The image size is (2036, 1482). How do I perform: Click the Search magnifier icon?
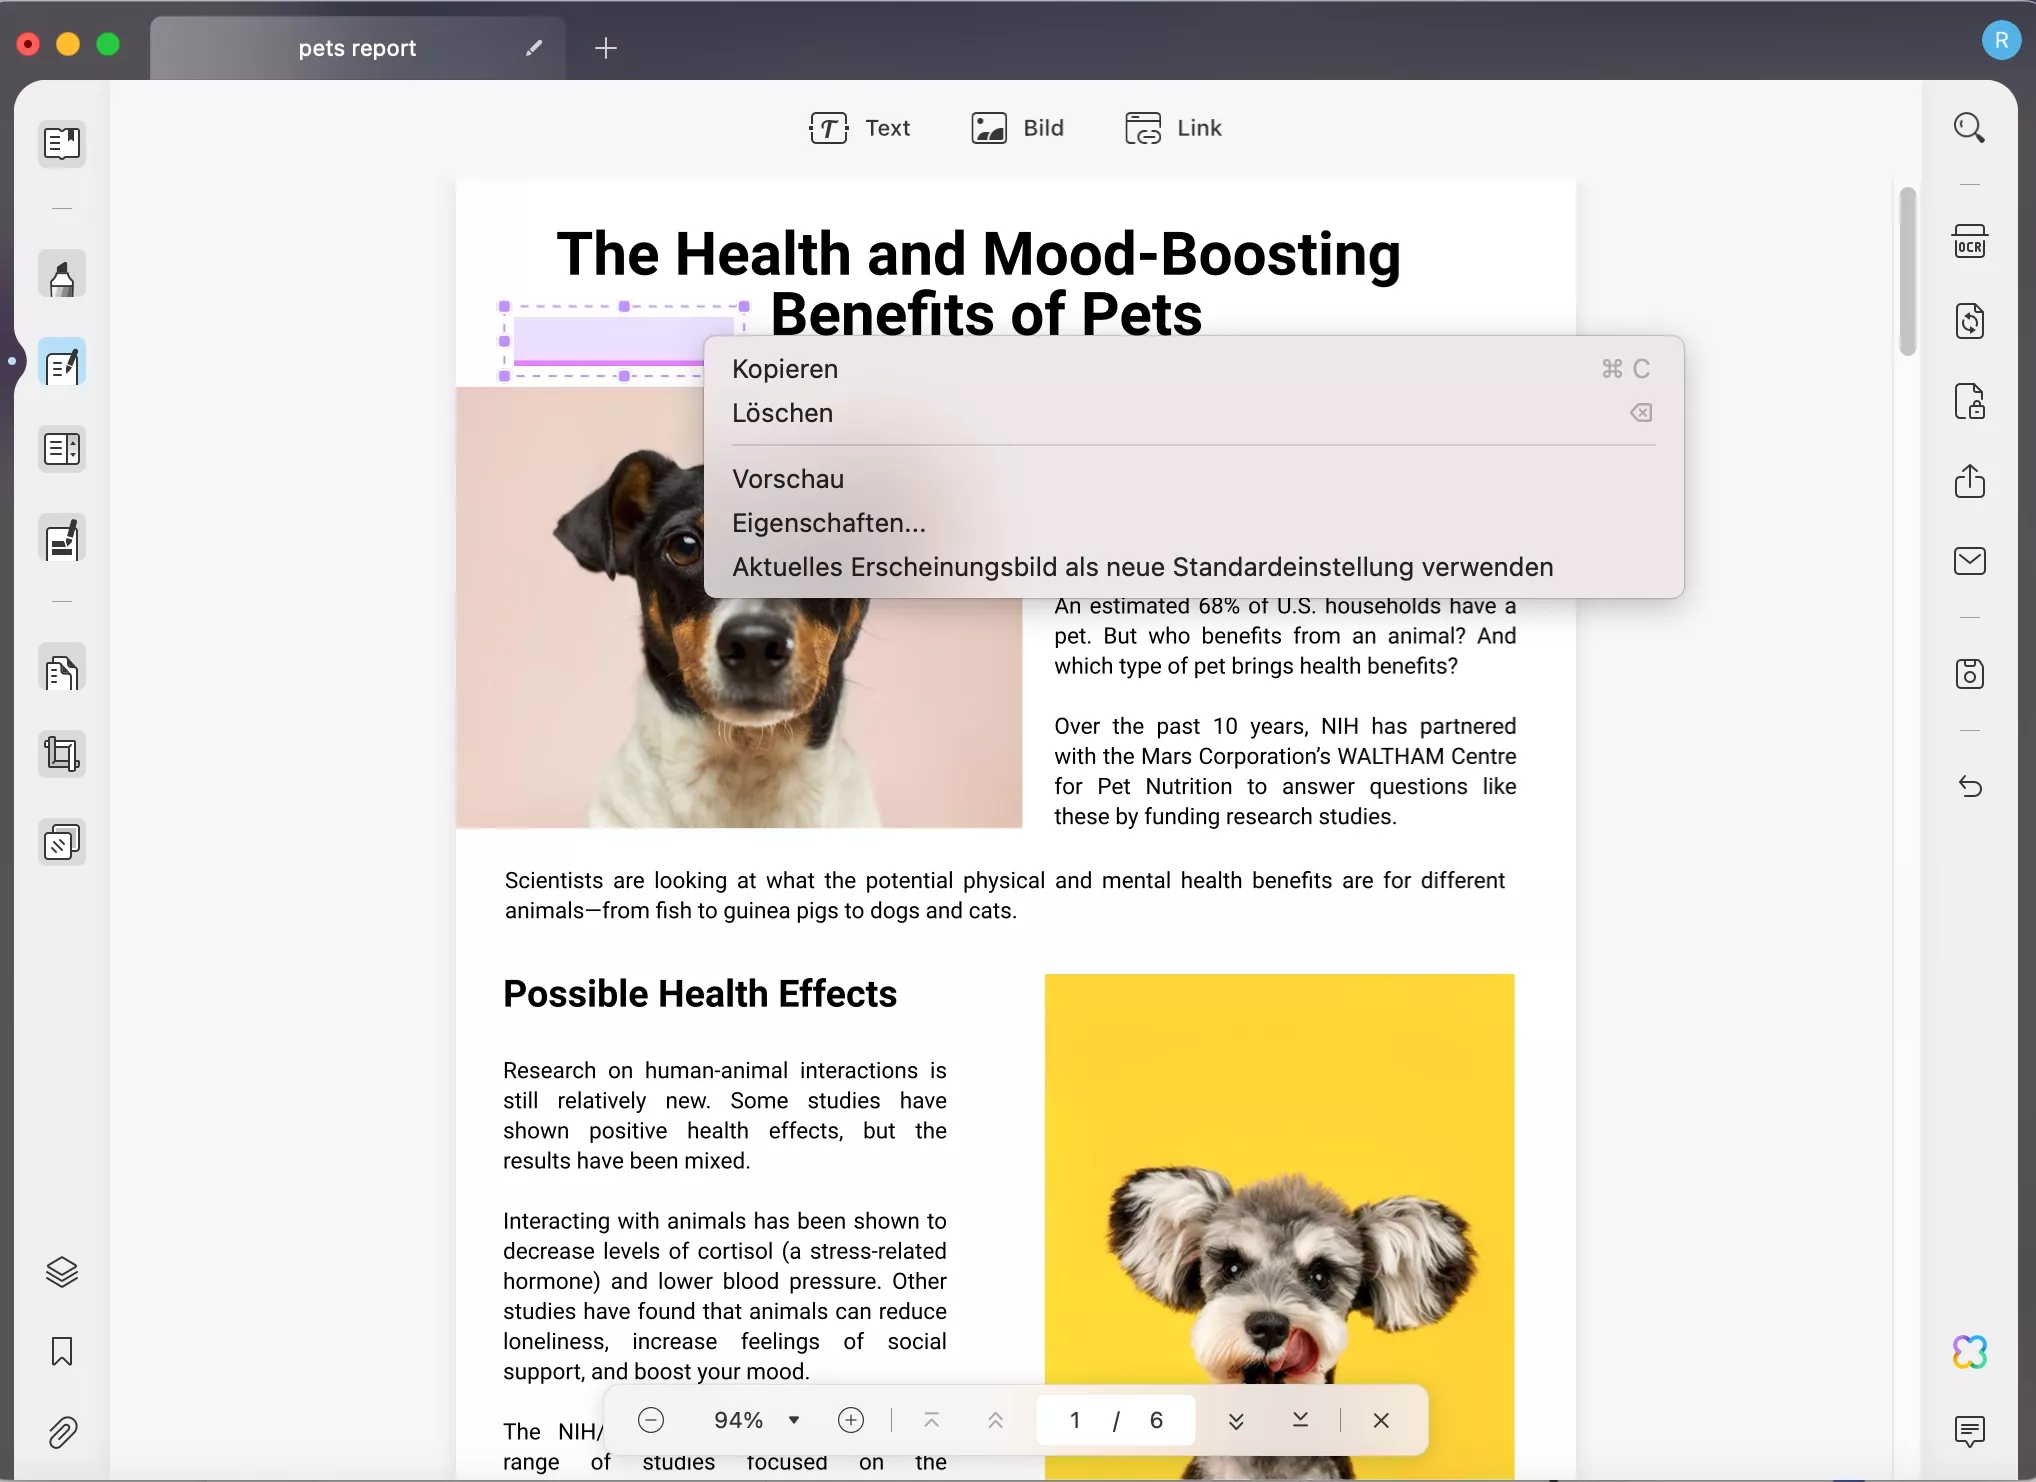[x=1970, y=128]
